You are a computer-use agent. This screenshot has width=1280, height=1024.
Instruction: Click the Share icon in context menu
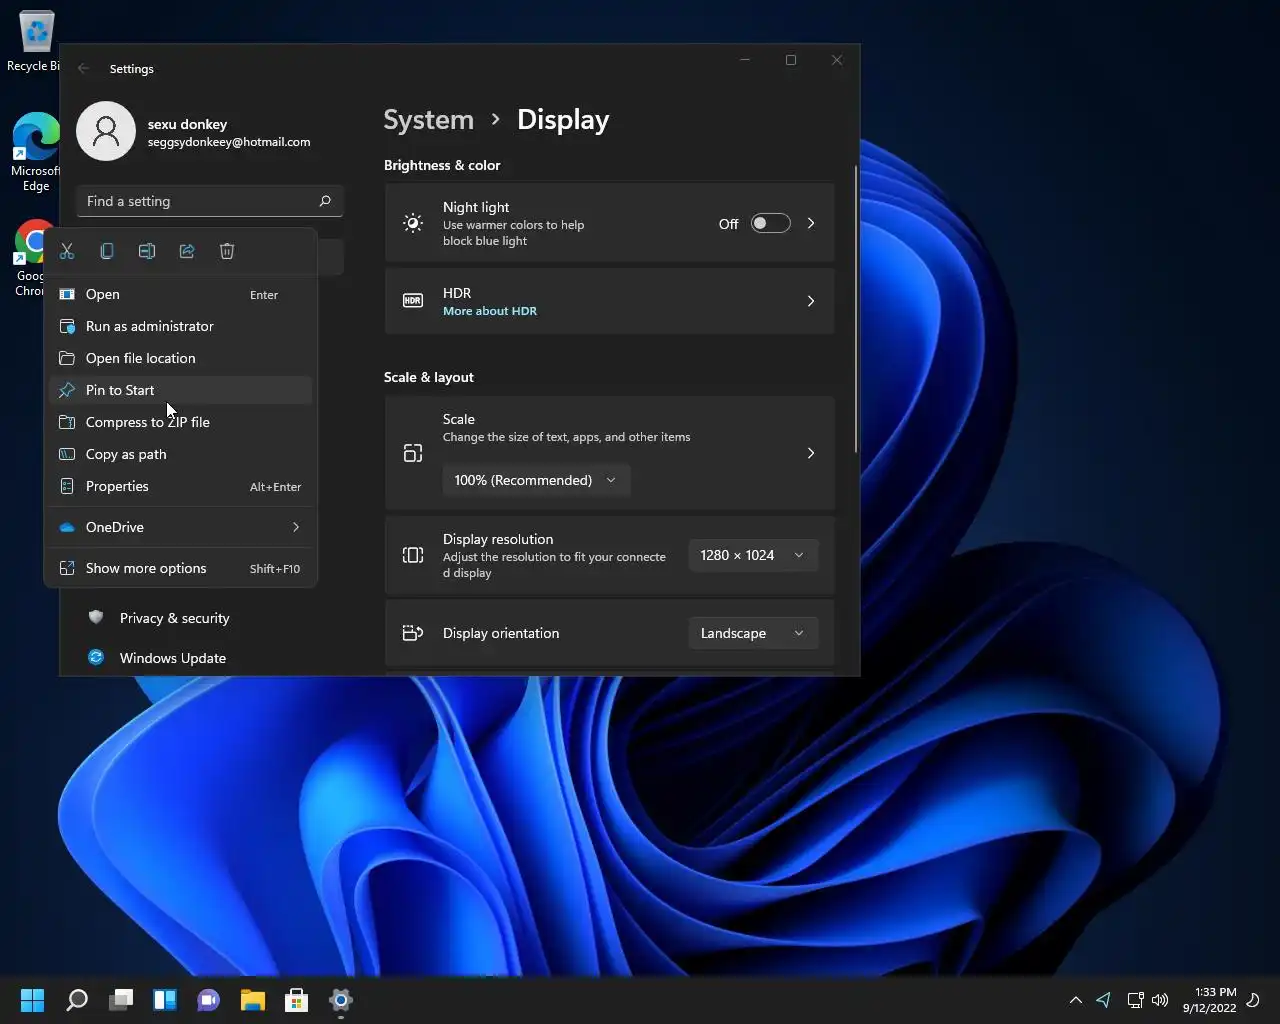(187, 251)
